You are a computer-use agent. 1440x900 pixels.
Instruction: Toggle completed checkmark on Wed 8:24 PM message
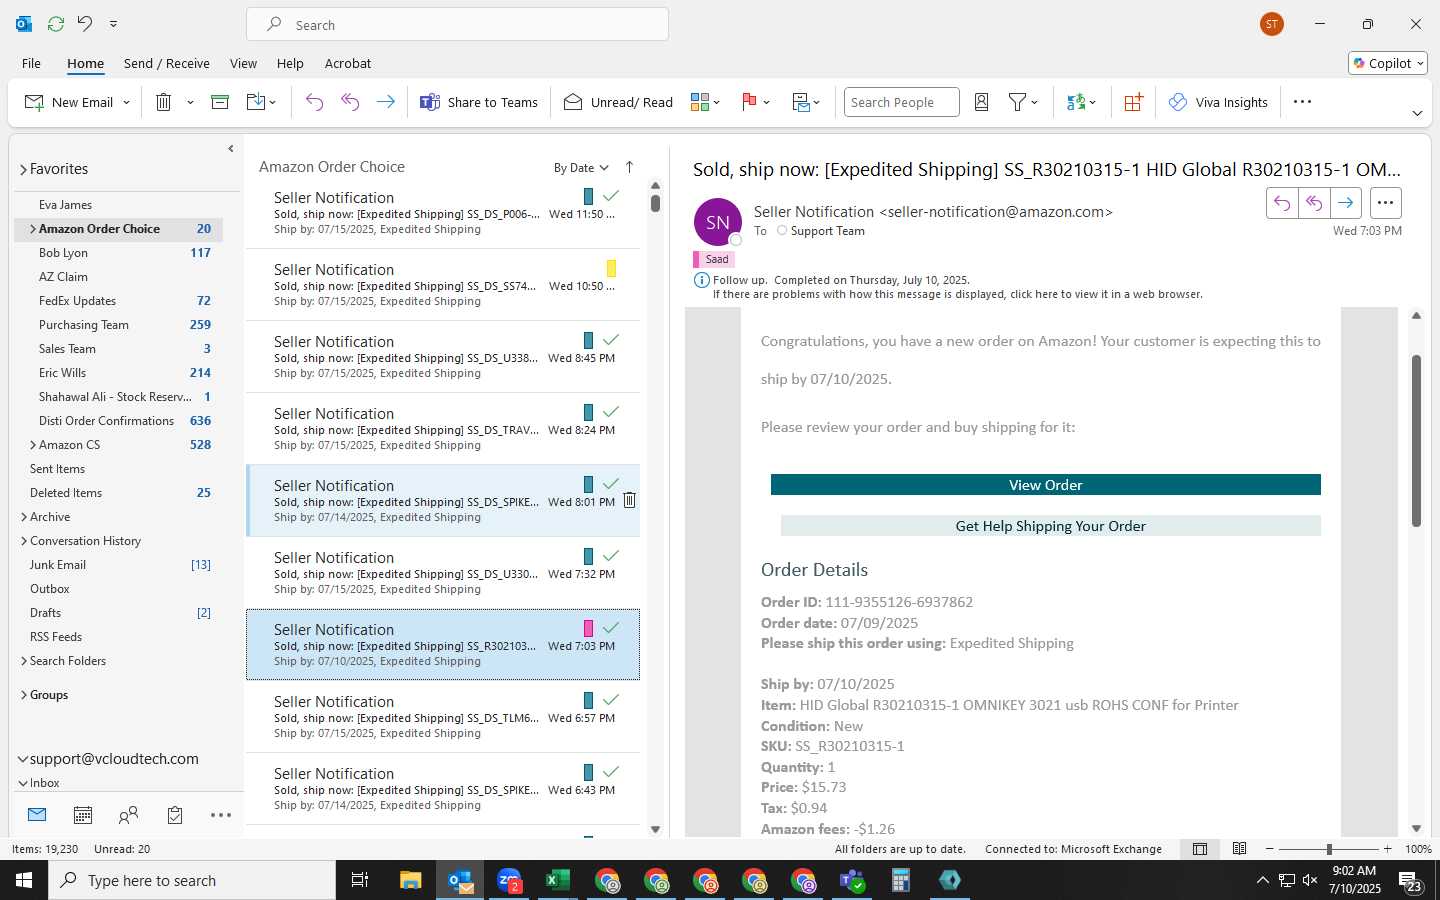[x=611, y=412]
